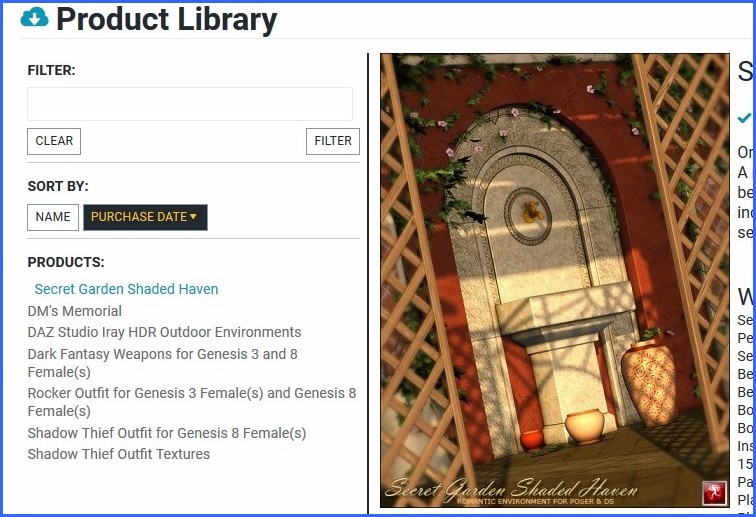Focus the filter text input field
The image size is (756, 517).
(x=190, y=104)
